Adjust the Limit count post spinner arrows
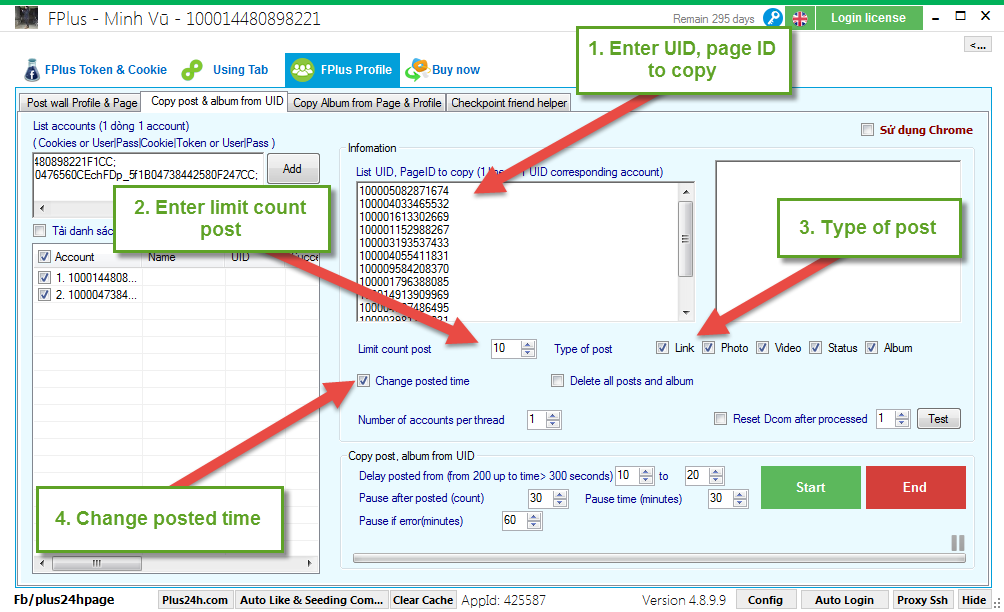1004x612 pixels. point(528,349)
